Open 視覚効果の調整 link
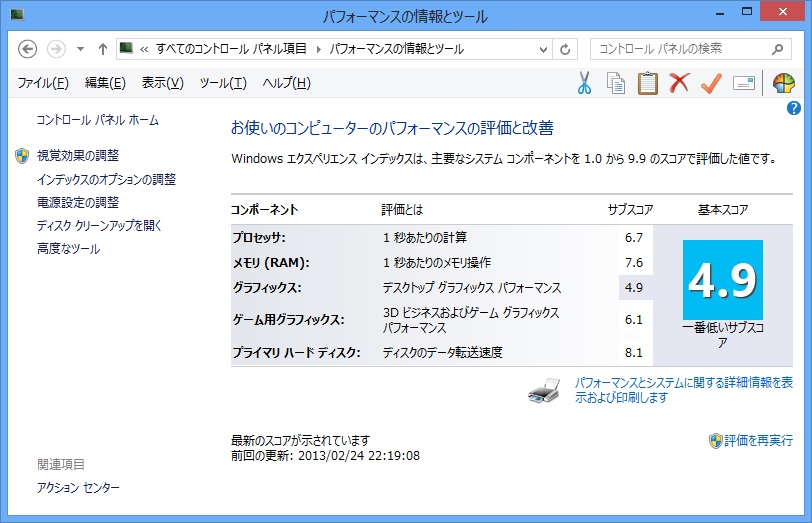This screenshot has height=523, width=812. 78,155
